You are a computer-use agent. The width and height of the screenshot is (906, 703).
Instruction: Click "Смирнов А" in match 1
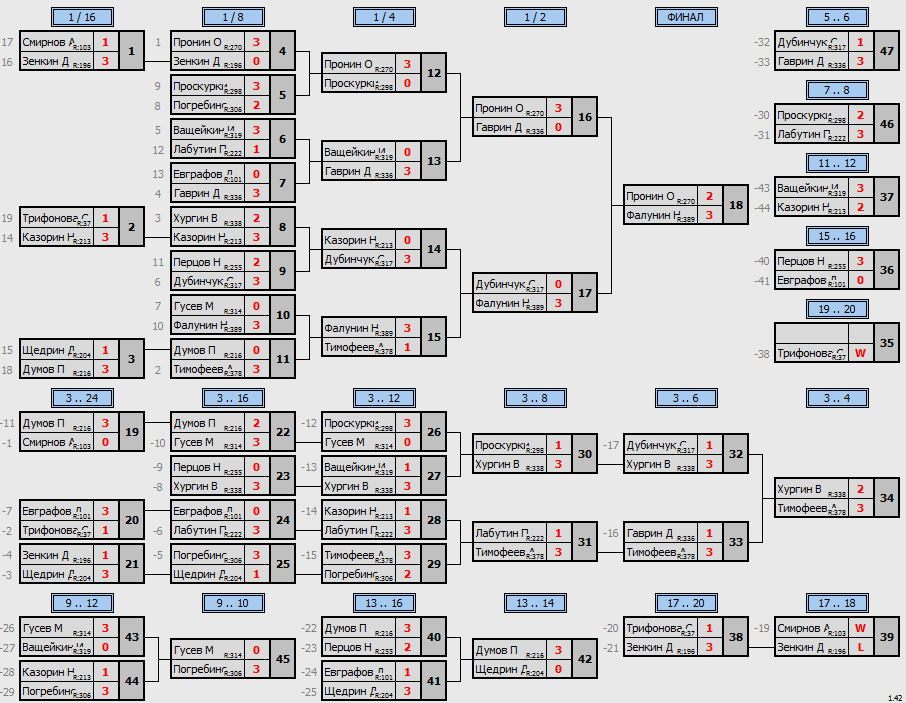pyautogui.click(x=49, y=42)
